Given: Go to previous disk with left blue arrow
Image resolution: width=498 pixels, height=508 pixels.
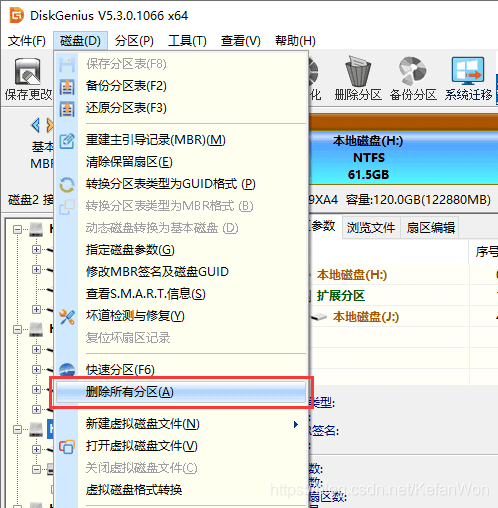Looking at the screenshot, I should [36, 125].
